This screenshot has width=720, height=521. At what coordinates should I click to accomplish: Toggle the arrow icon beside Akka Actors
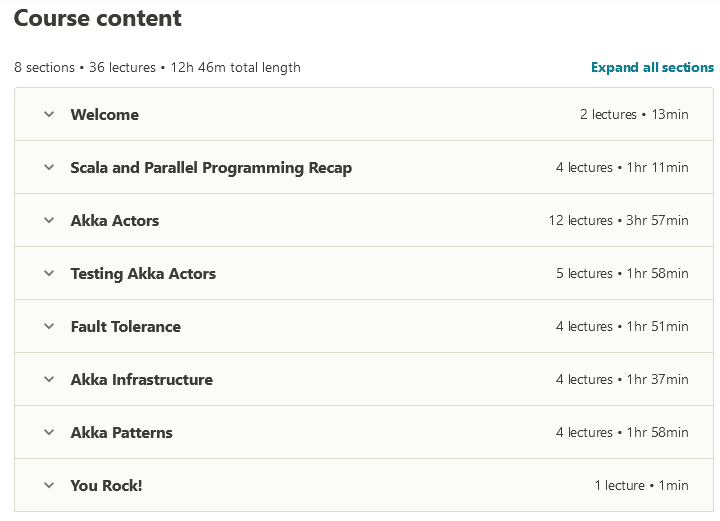pyautogui.click(x=48, y=220)
